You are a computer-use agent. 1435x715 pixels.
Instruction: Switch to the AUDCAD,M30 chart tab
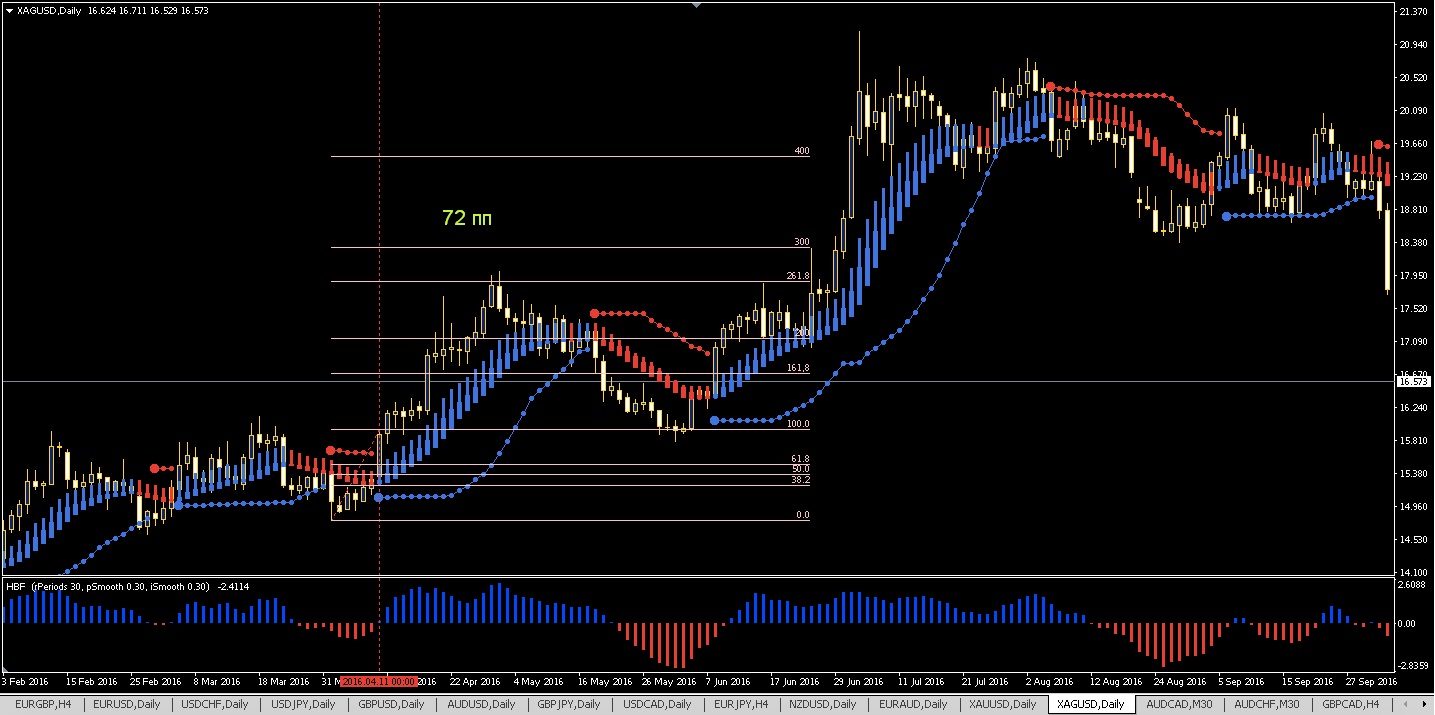click(x=1180, y=705)
